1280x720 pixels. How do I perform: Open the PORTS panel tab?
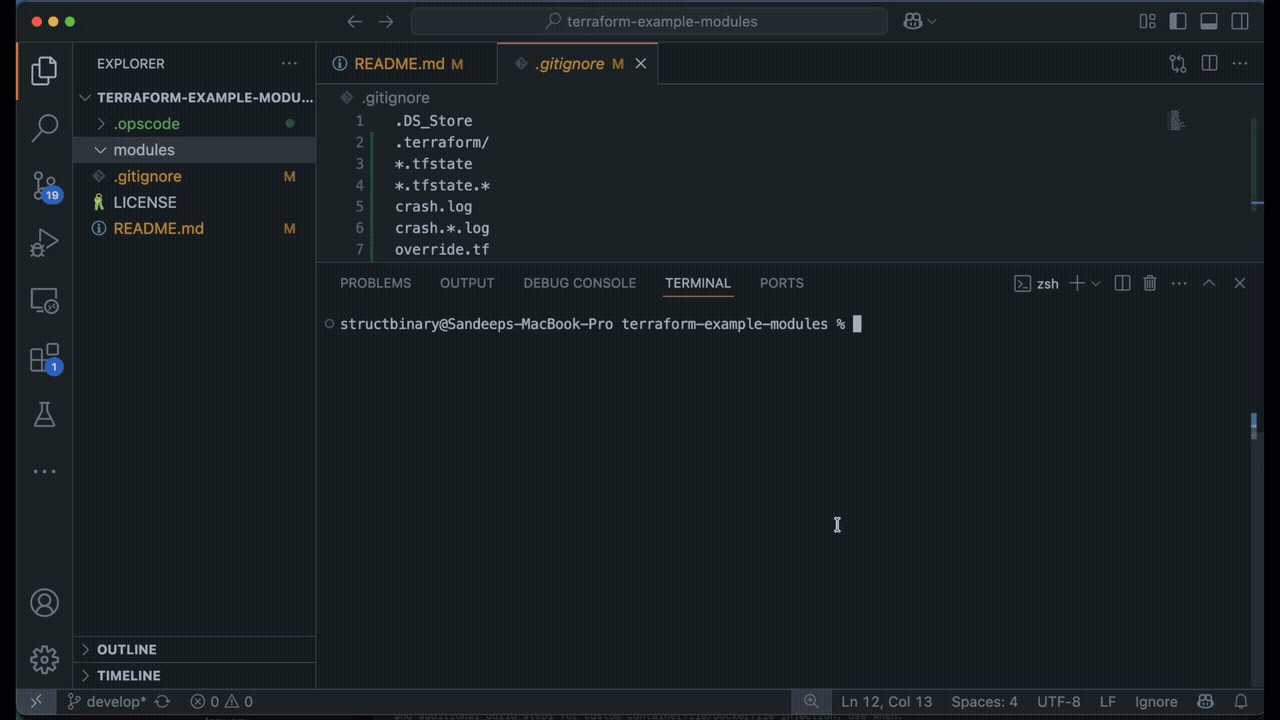pyautogui.click(x=781, y=283)
